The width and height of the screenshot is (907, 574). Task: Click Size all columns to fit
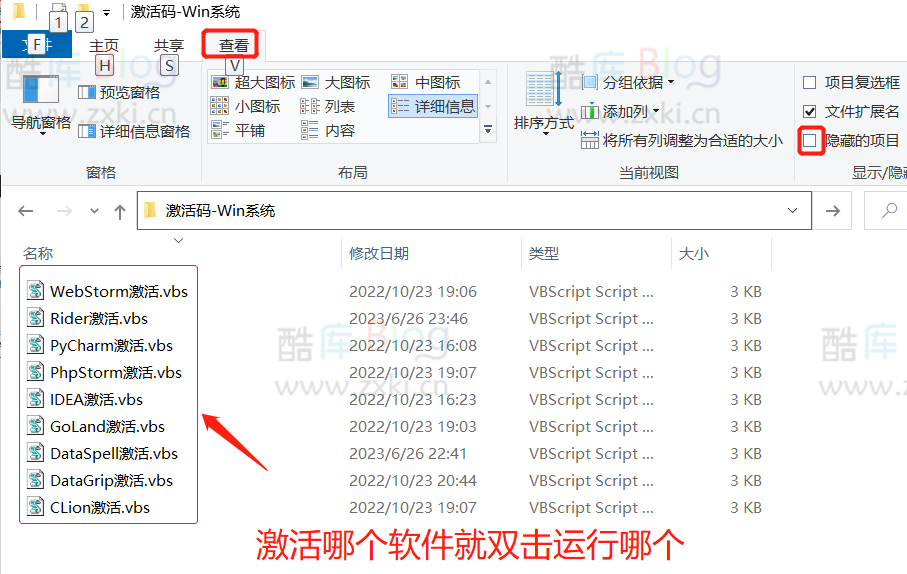pos(684,141)
